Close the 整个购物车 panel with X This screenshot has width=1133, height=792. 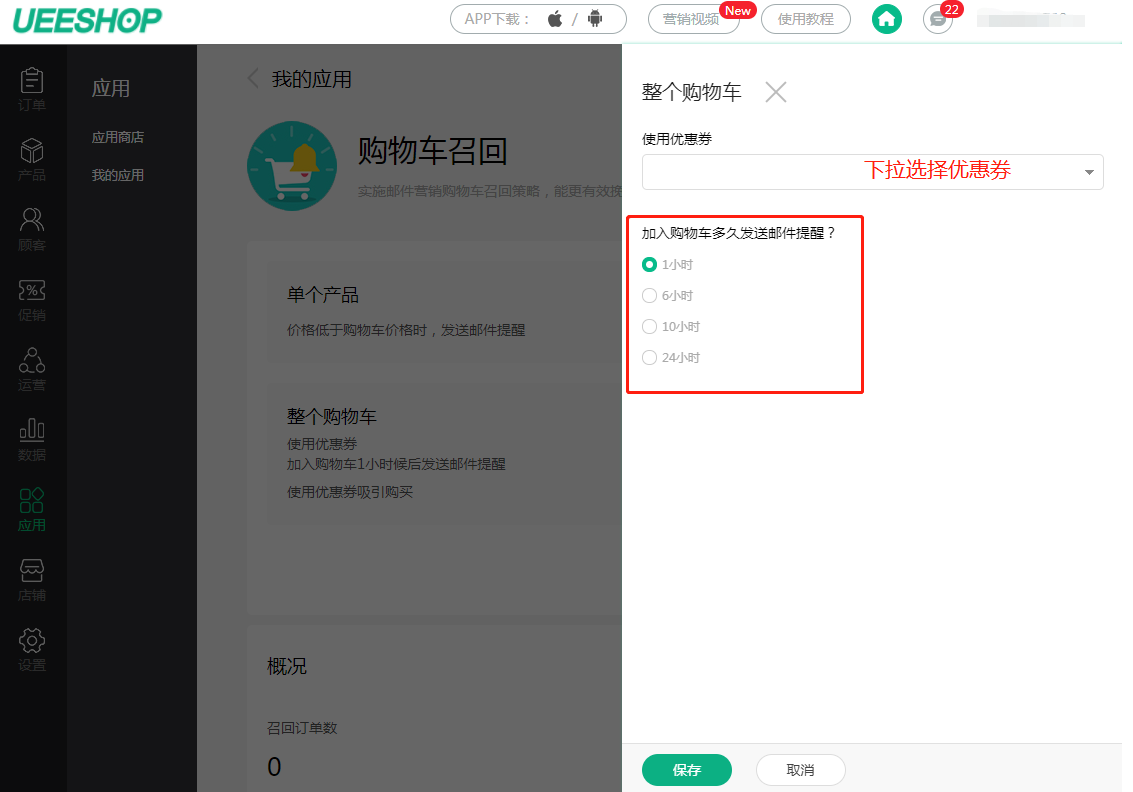tap(776, 92)
